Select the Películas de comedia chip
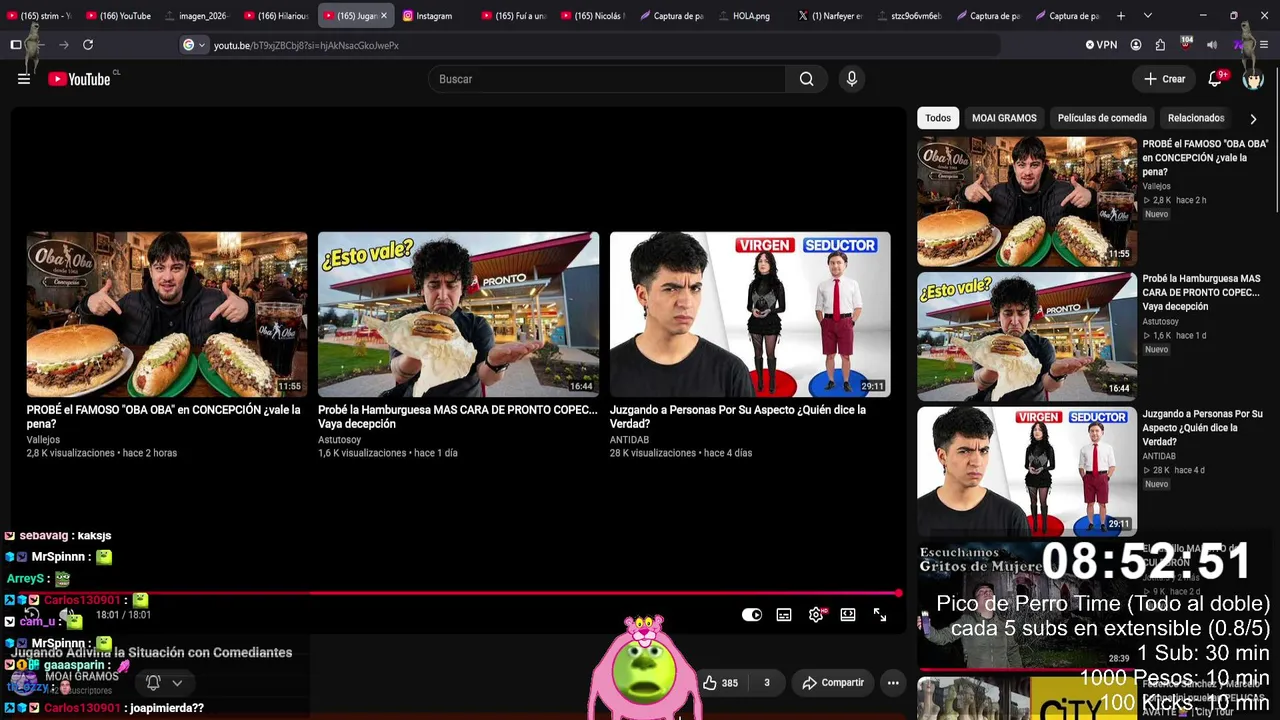 (1102, 118)
